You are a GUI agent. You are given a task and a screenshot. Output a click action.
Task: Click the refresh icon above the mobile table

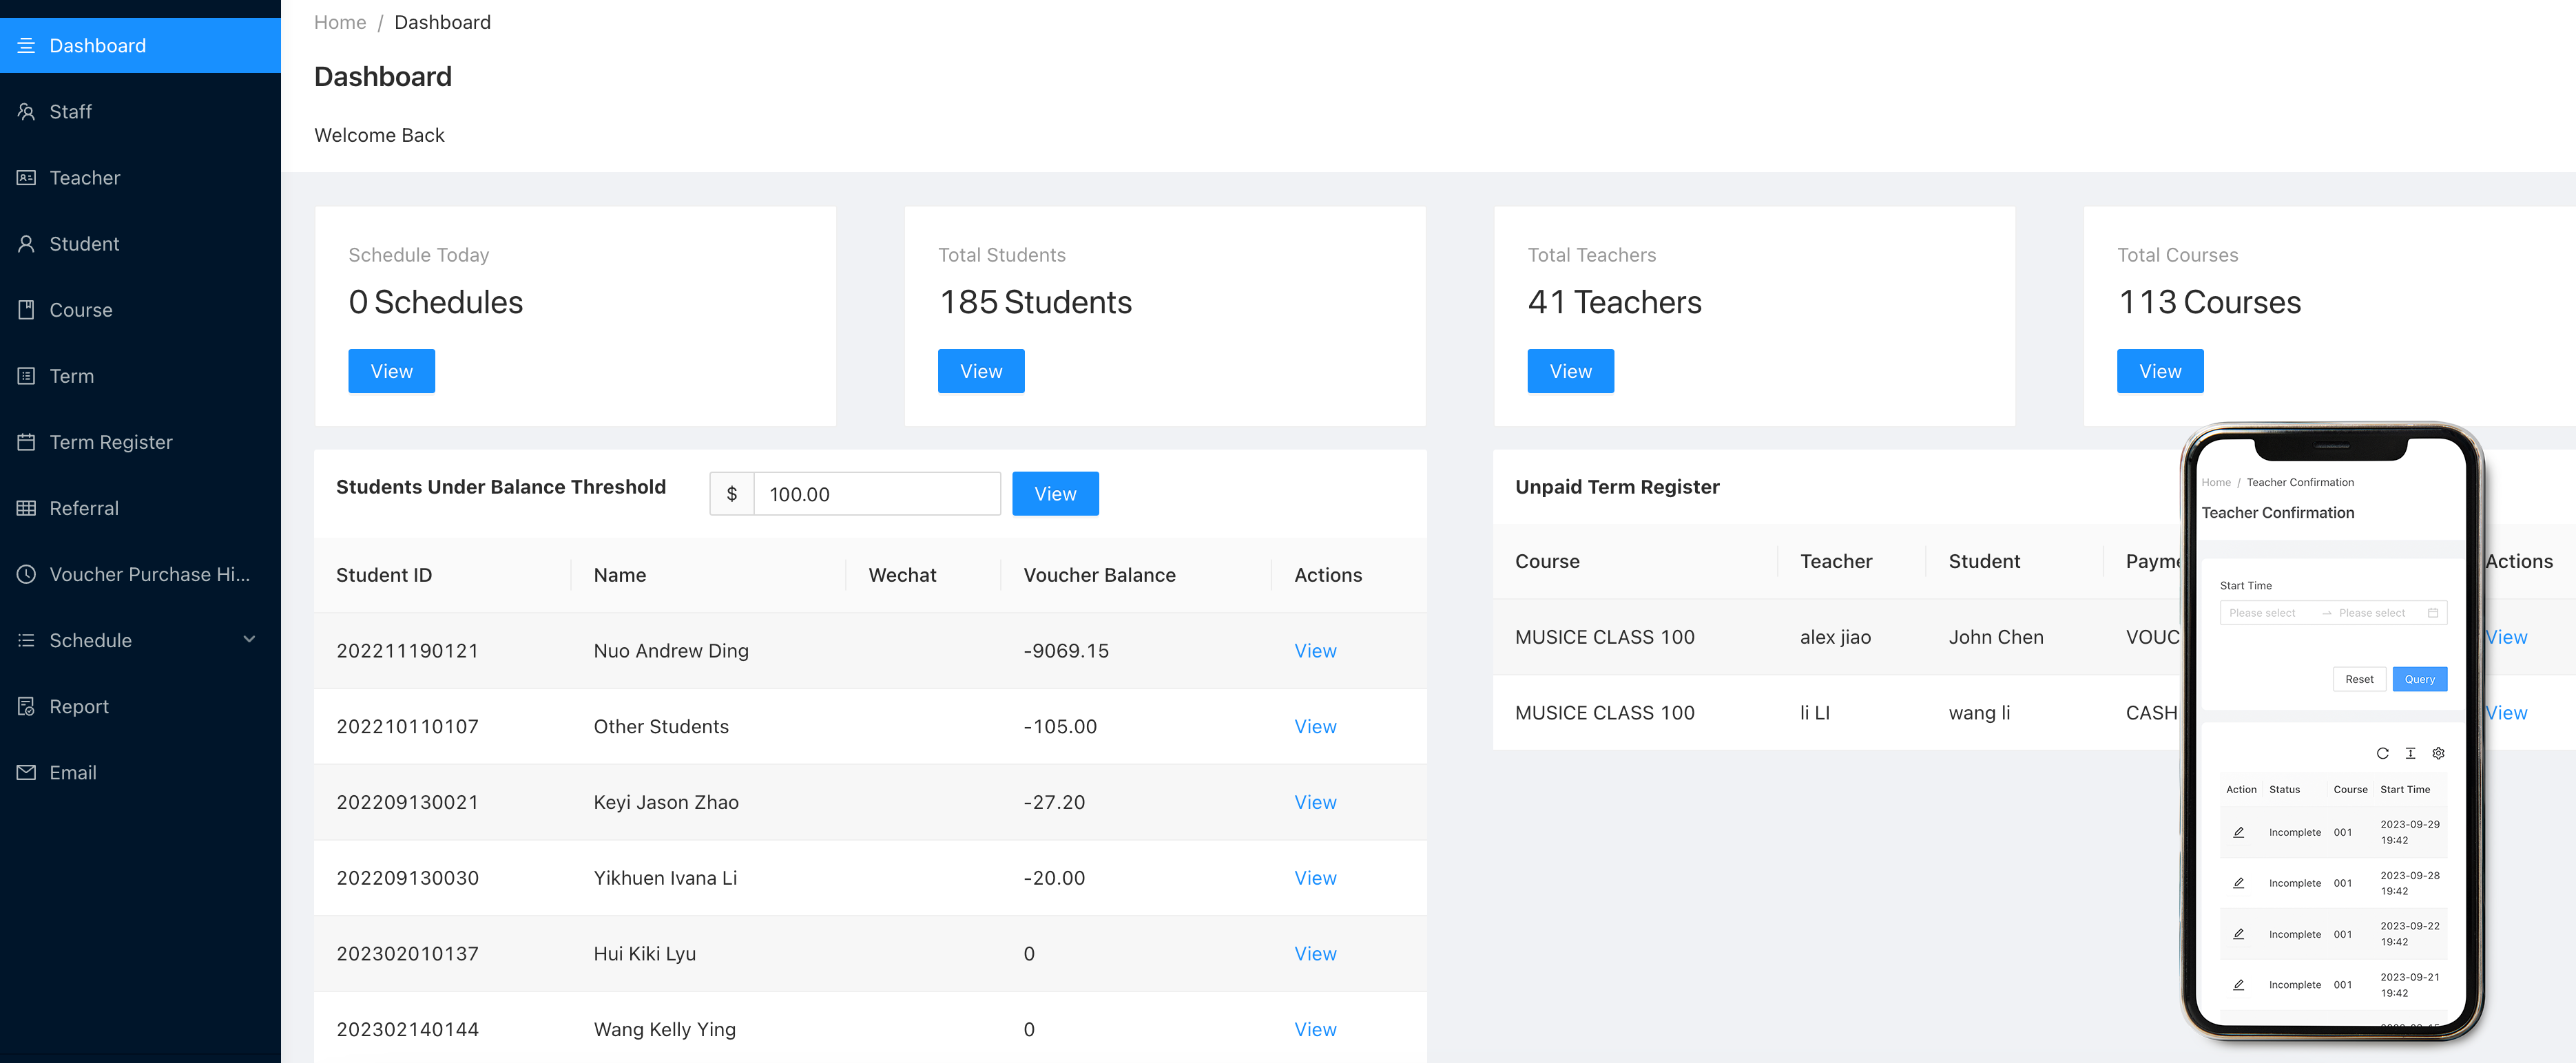point(2383,753)
